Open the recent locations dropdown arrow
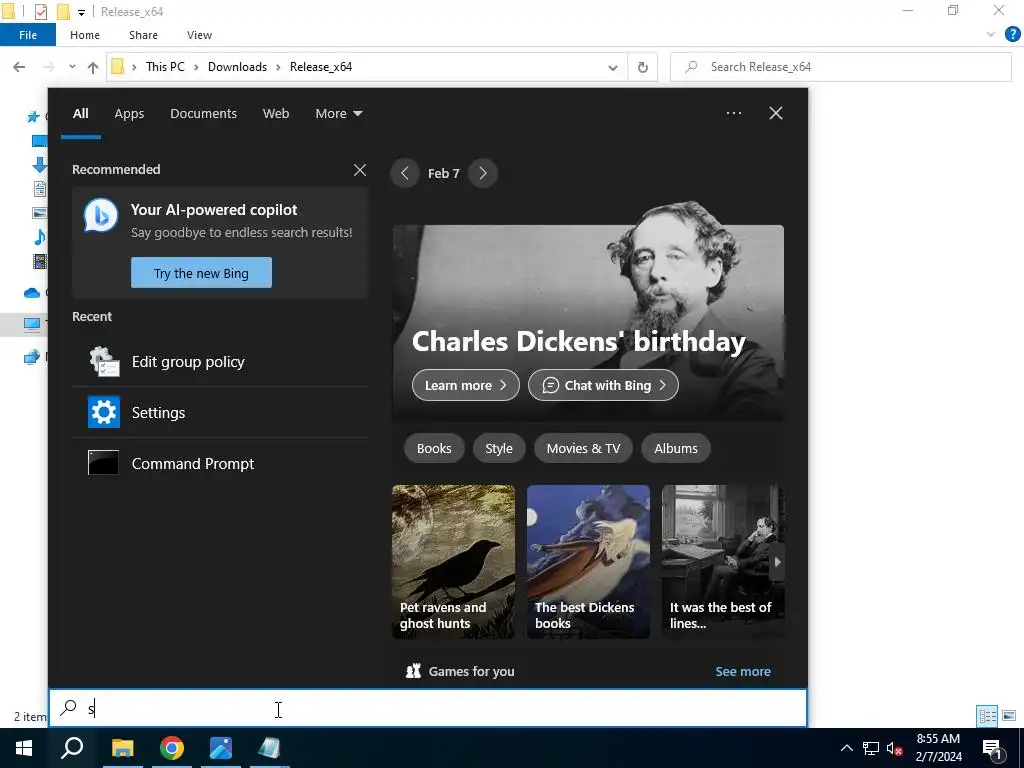This screenshot has height=768, width=1024. 72,67
